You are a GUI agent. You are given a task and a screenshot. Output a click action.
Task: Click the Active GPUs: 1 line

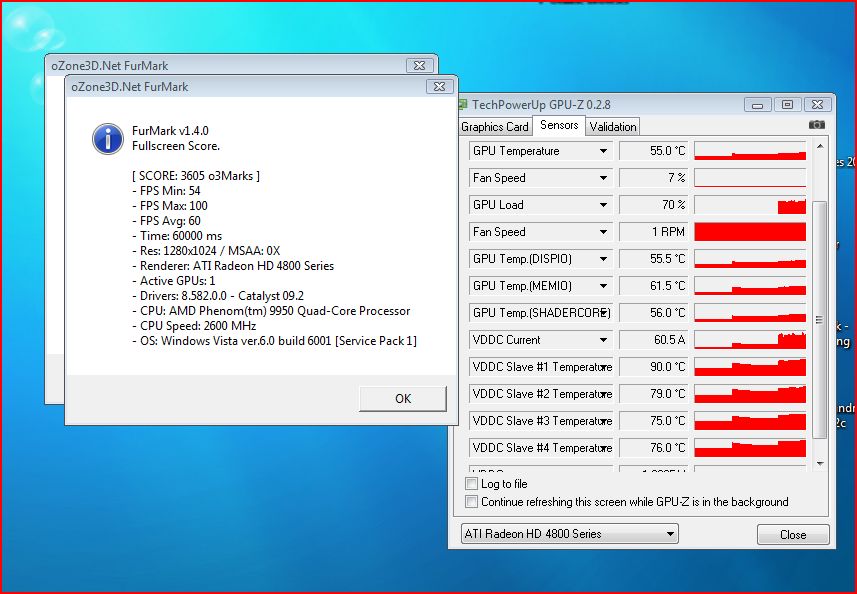tap(174, 281)
